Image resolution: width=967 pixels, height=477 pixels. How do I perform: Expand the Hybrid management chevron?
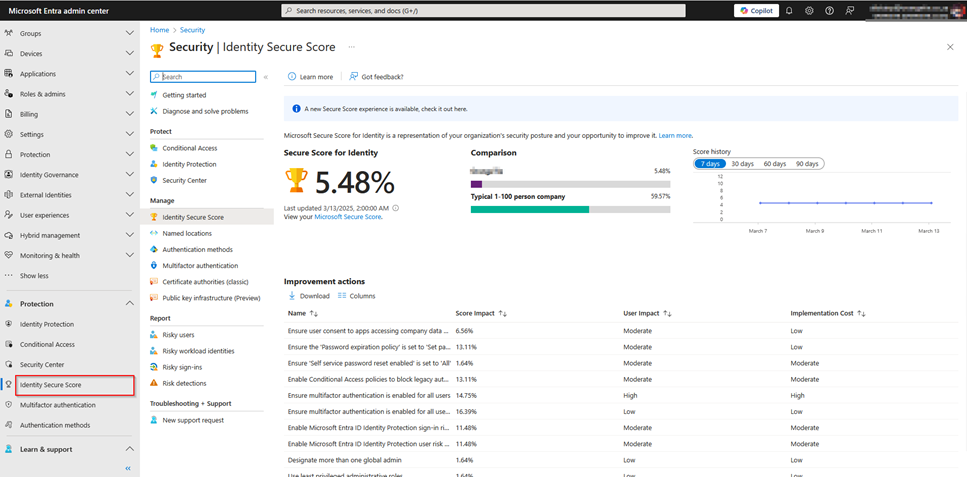[130, 235]
